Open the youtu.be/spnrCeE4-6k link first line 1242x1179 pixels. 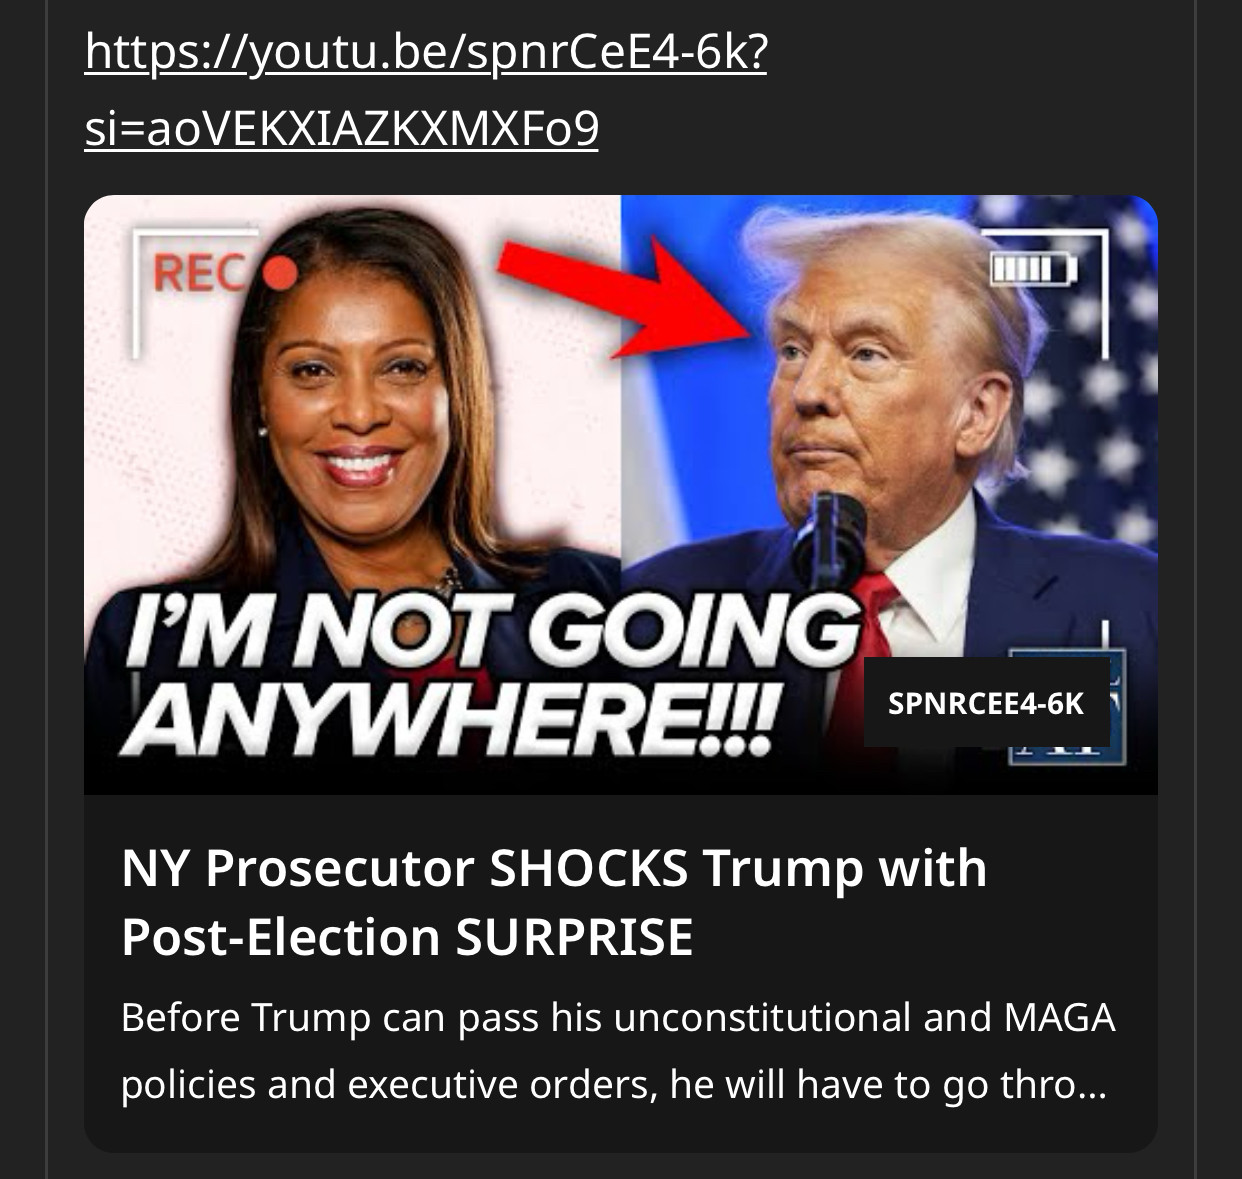point(426,53)
